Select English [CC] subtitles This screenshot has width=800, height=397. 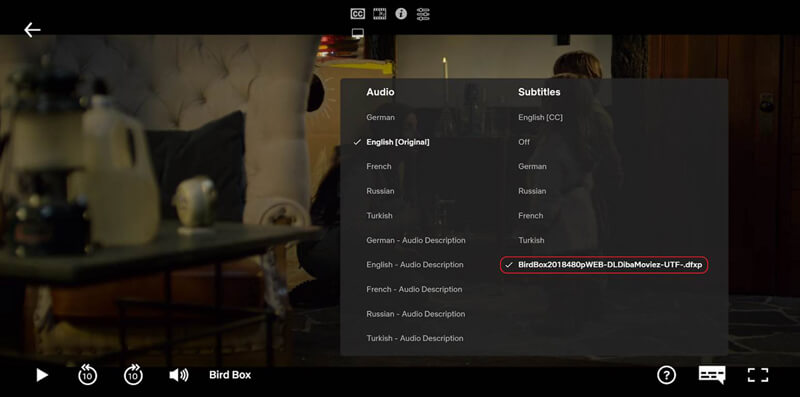click(x=540, y=117)
